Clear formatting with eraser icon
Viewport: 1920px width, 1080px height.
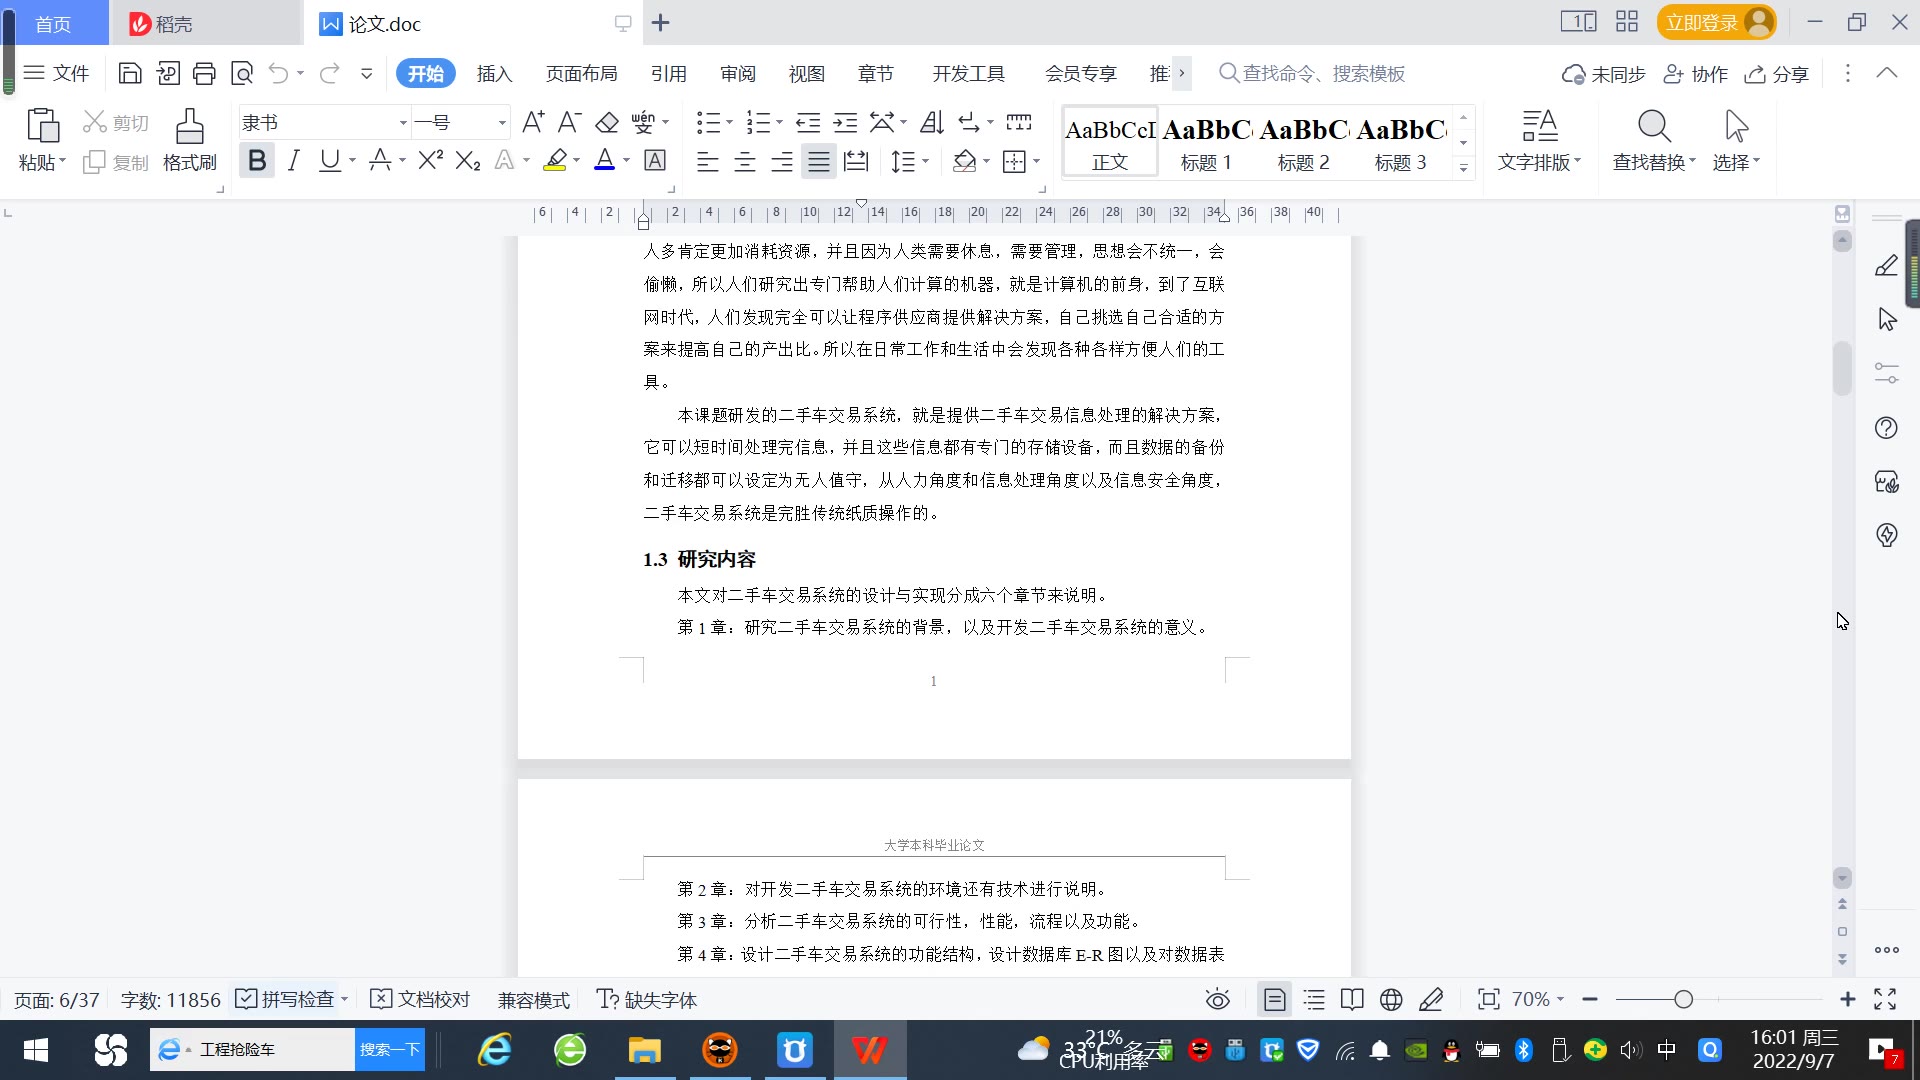607,122
